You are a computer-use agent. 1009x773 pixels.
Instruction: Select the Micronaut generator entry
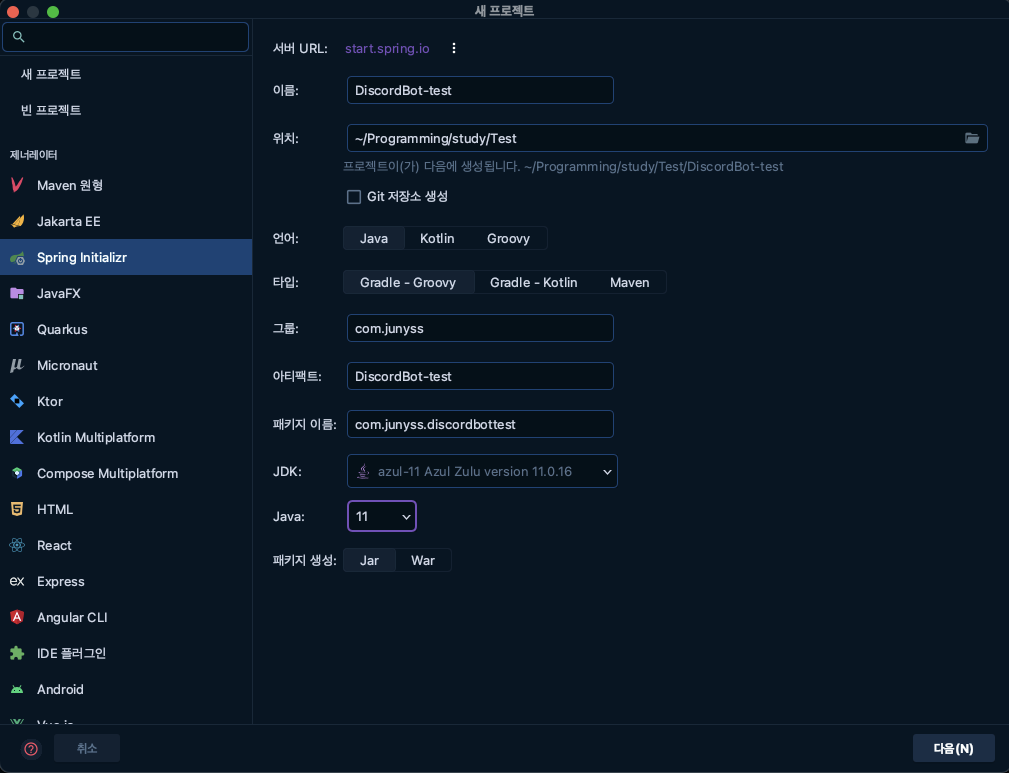pyautogui.click(x=126, y=366)
